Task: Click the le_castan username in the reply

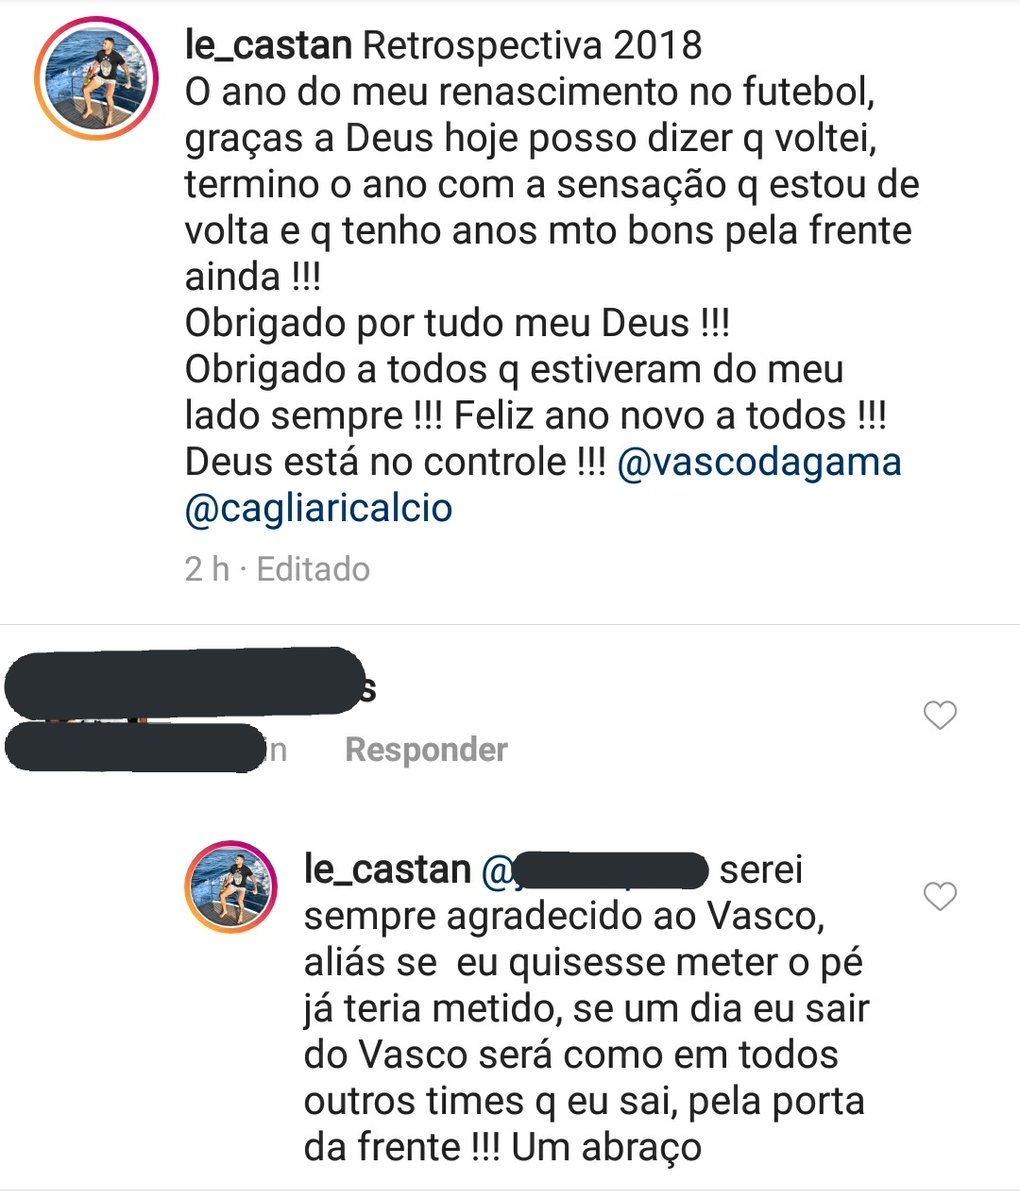Action: 387,870
